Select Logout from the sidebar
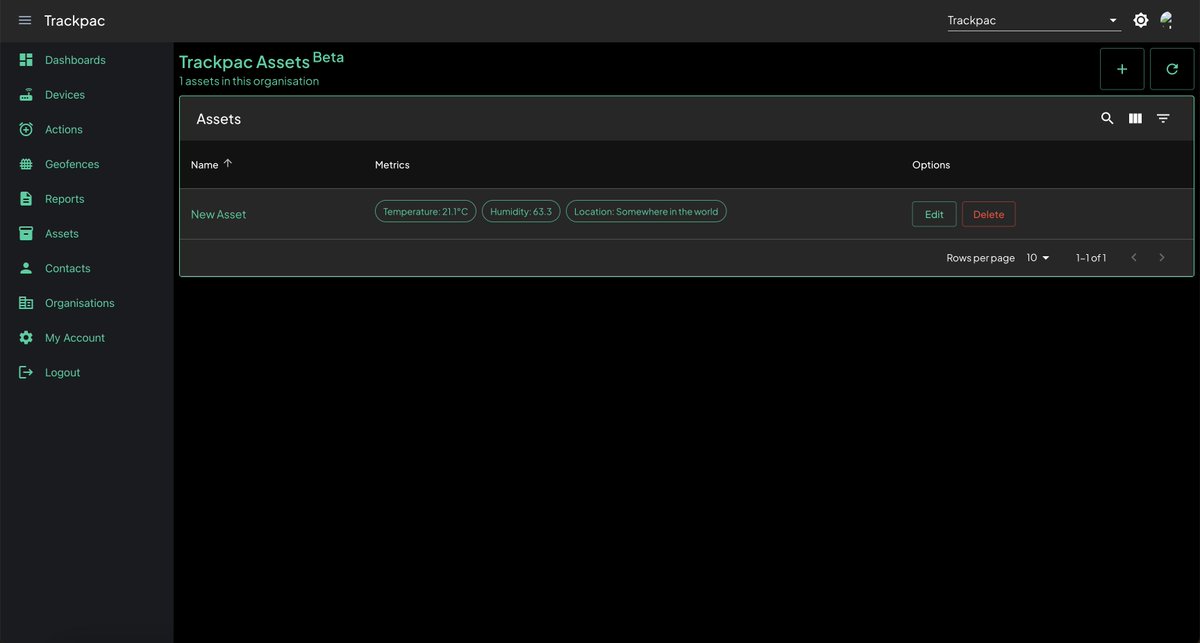1200x643 pixels. tap(63, 373)
